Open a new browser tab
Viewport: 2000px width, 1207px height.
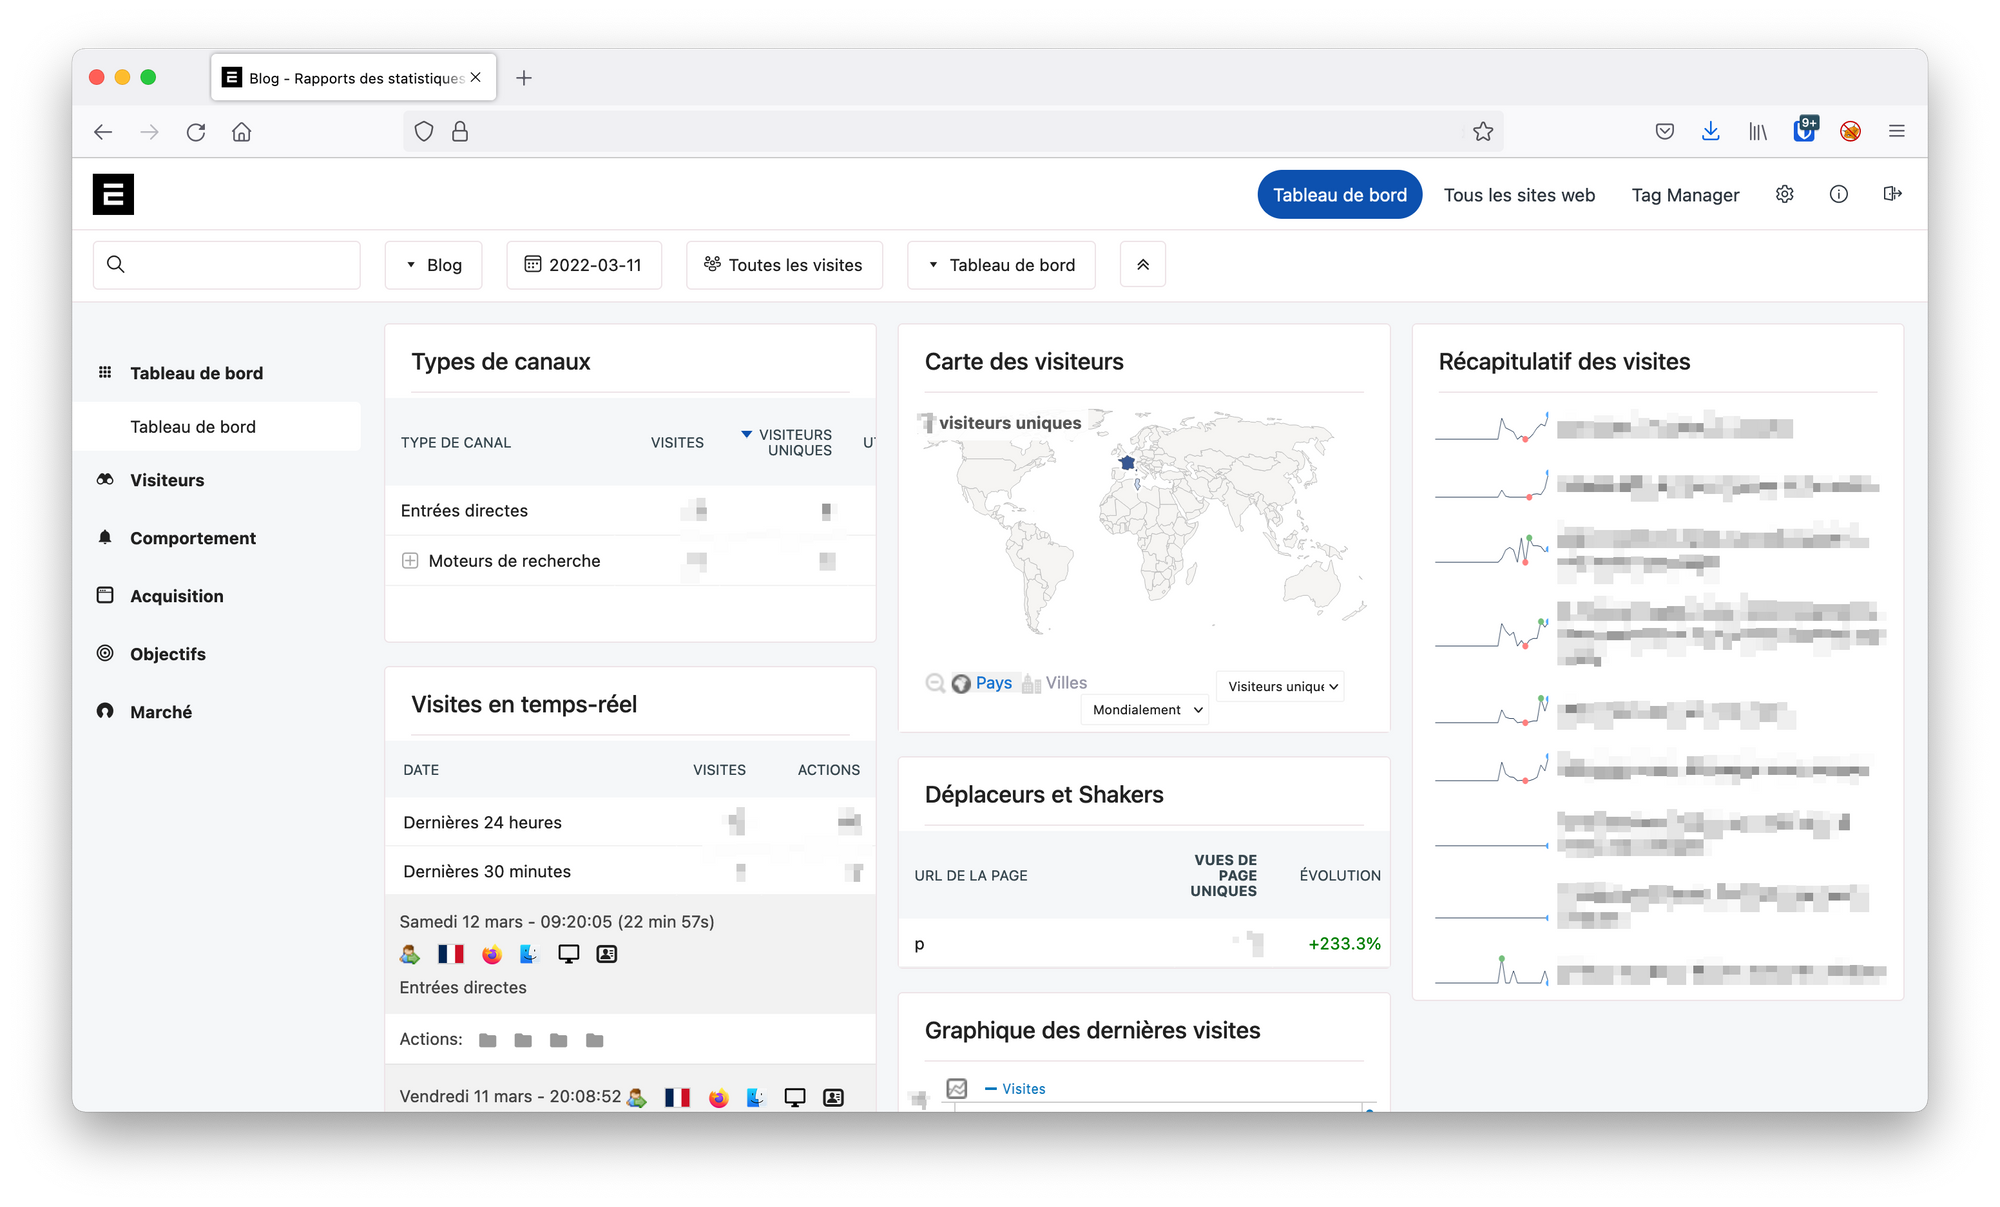[524, 78]
